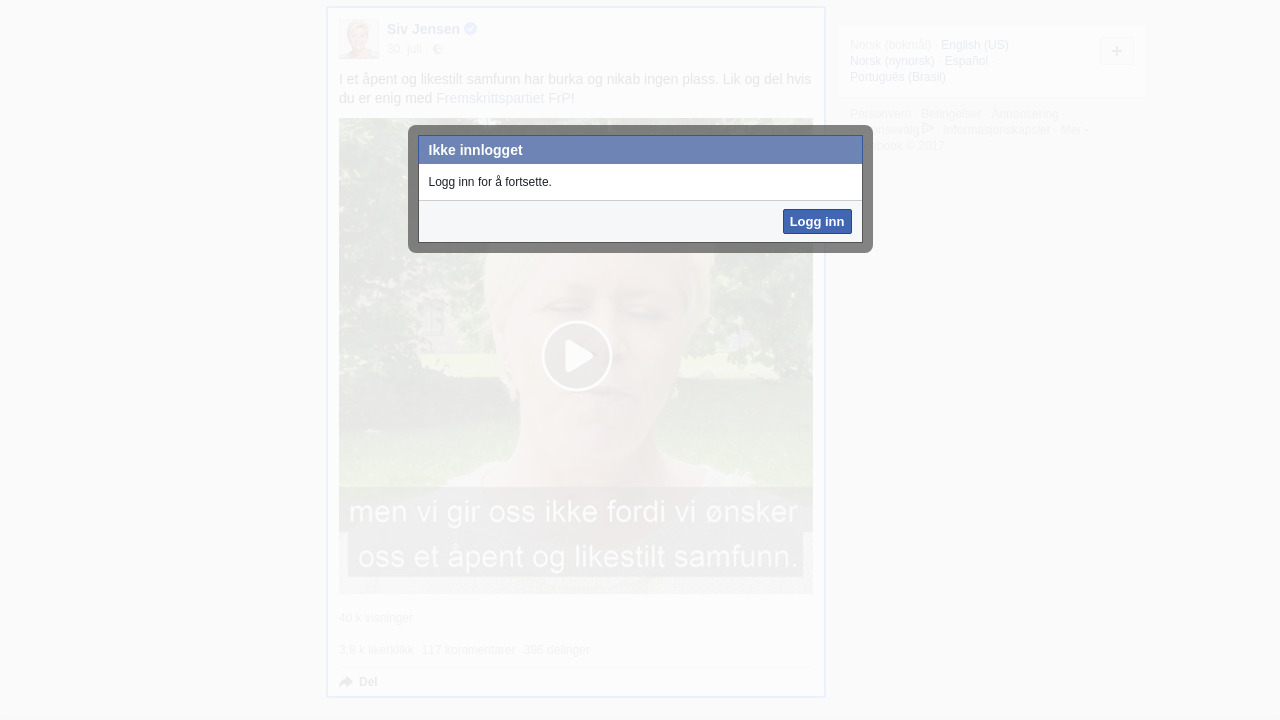Image resolution: width=1280 pixels, height=720 pixels.
Task: Open the Betingelser footer link
Action: click(951, 114)
